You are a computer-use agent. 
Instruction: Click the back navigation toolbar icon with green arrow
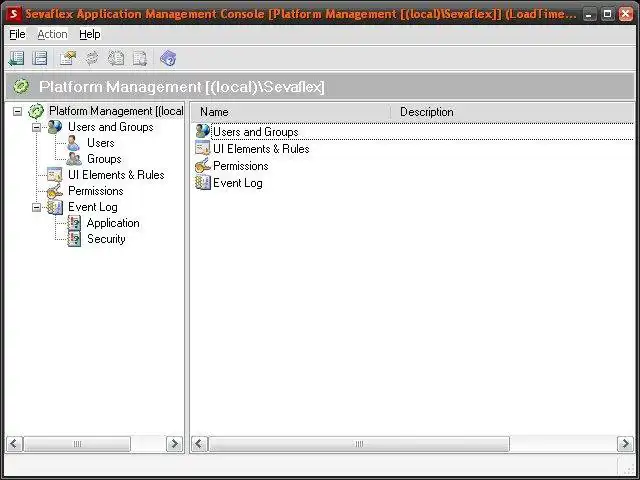[x=17, y=58]
